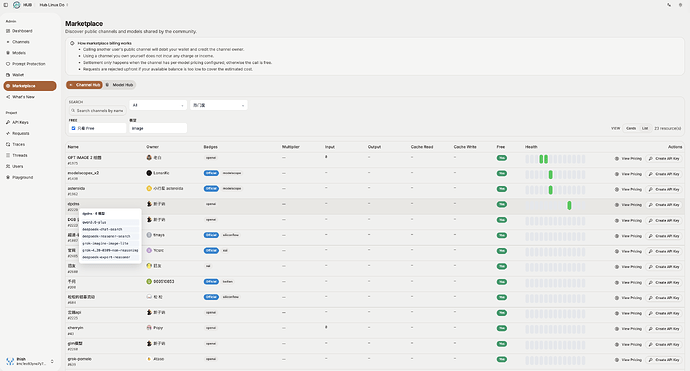Toggle the sidebar panel icon at top-left
The image size is (690, 371).
[x=6, y=5]
